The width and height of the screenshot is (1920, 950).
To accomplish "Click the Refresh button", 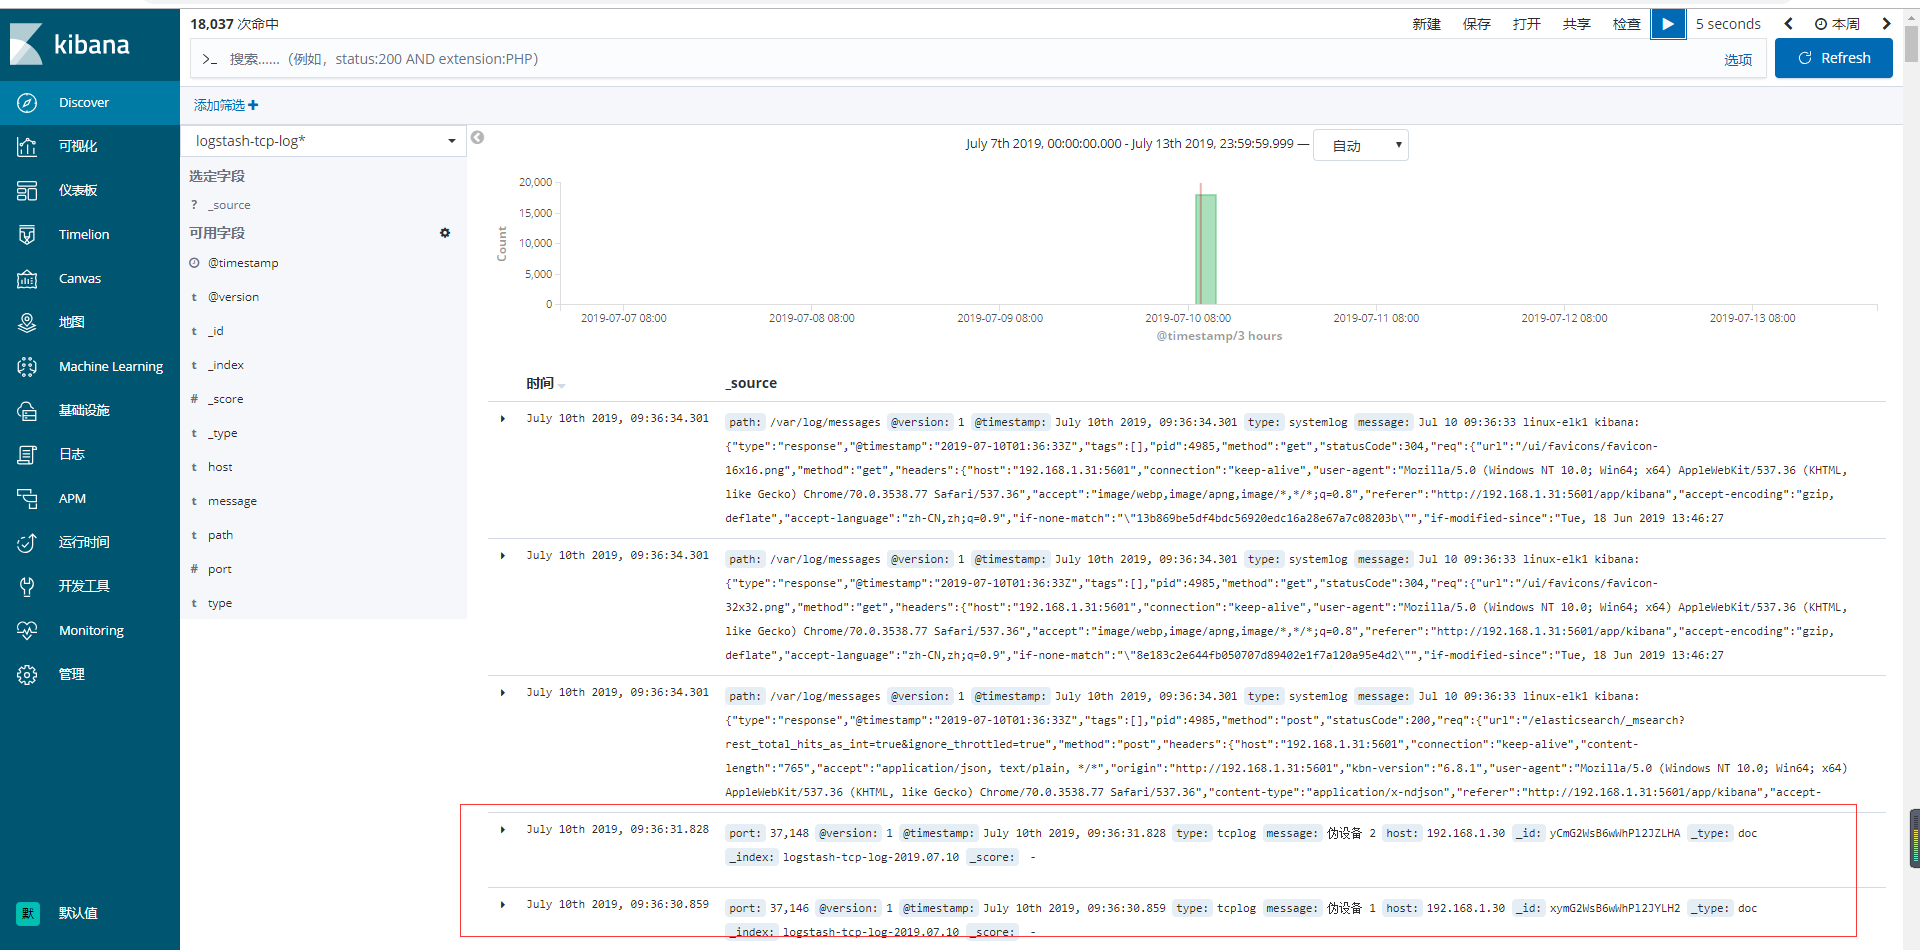I will [1834, 58].
